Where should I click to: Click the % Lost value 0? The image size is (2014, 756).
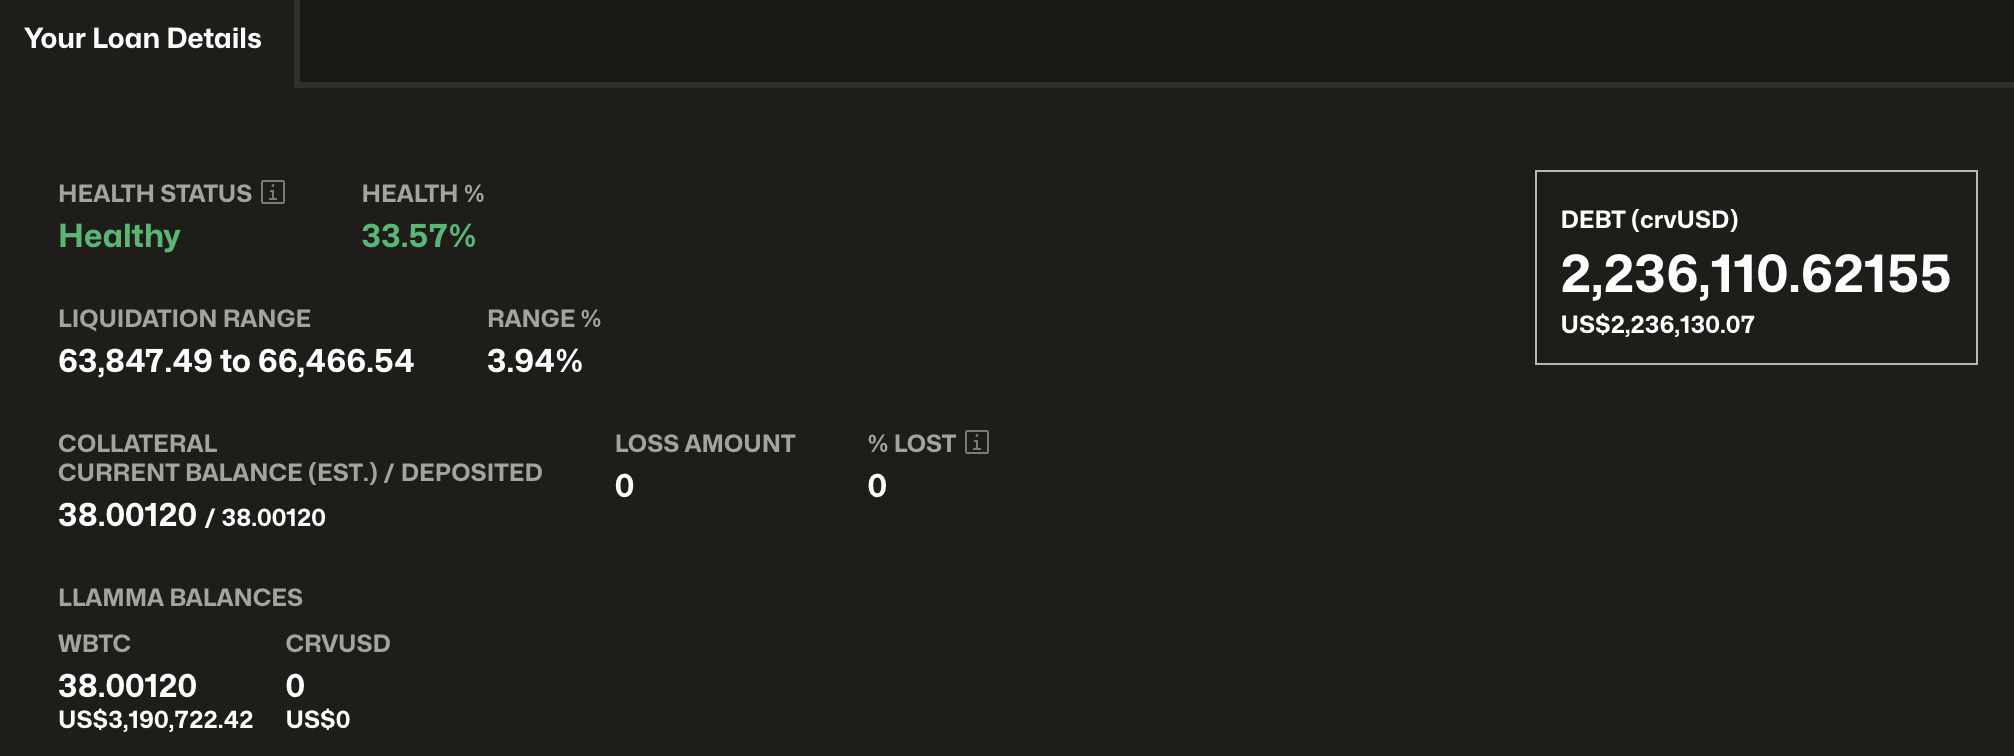click(x=877, y=486)
